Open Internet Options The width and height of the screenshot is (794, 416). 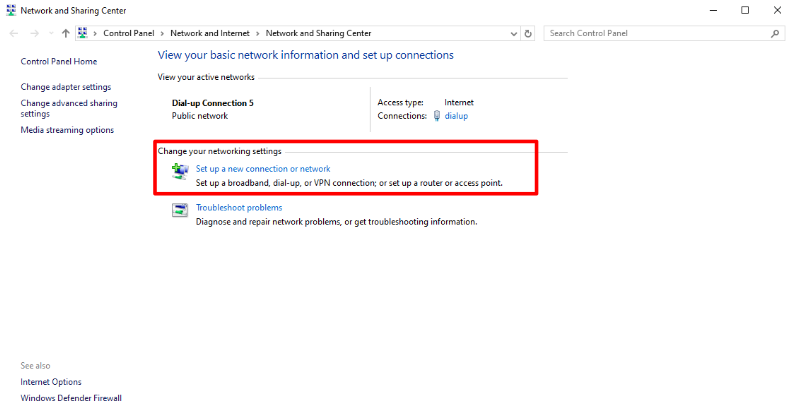pos(51,382)
